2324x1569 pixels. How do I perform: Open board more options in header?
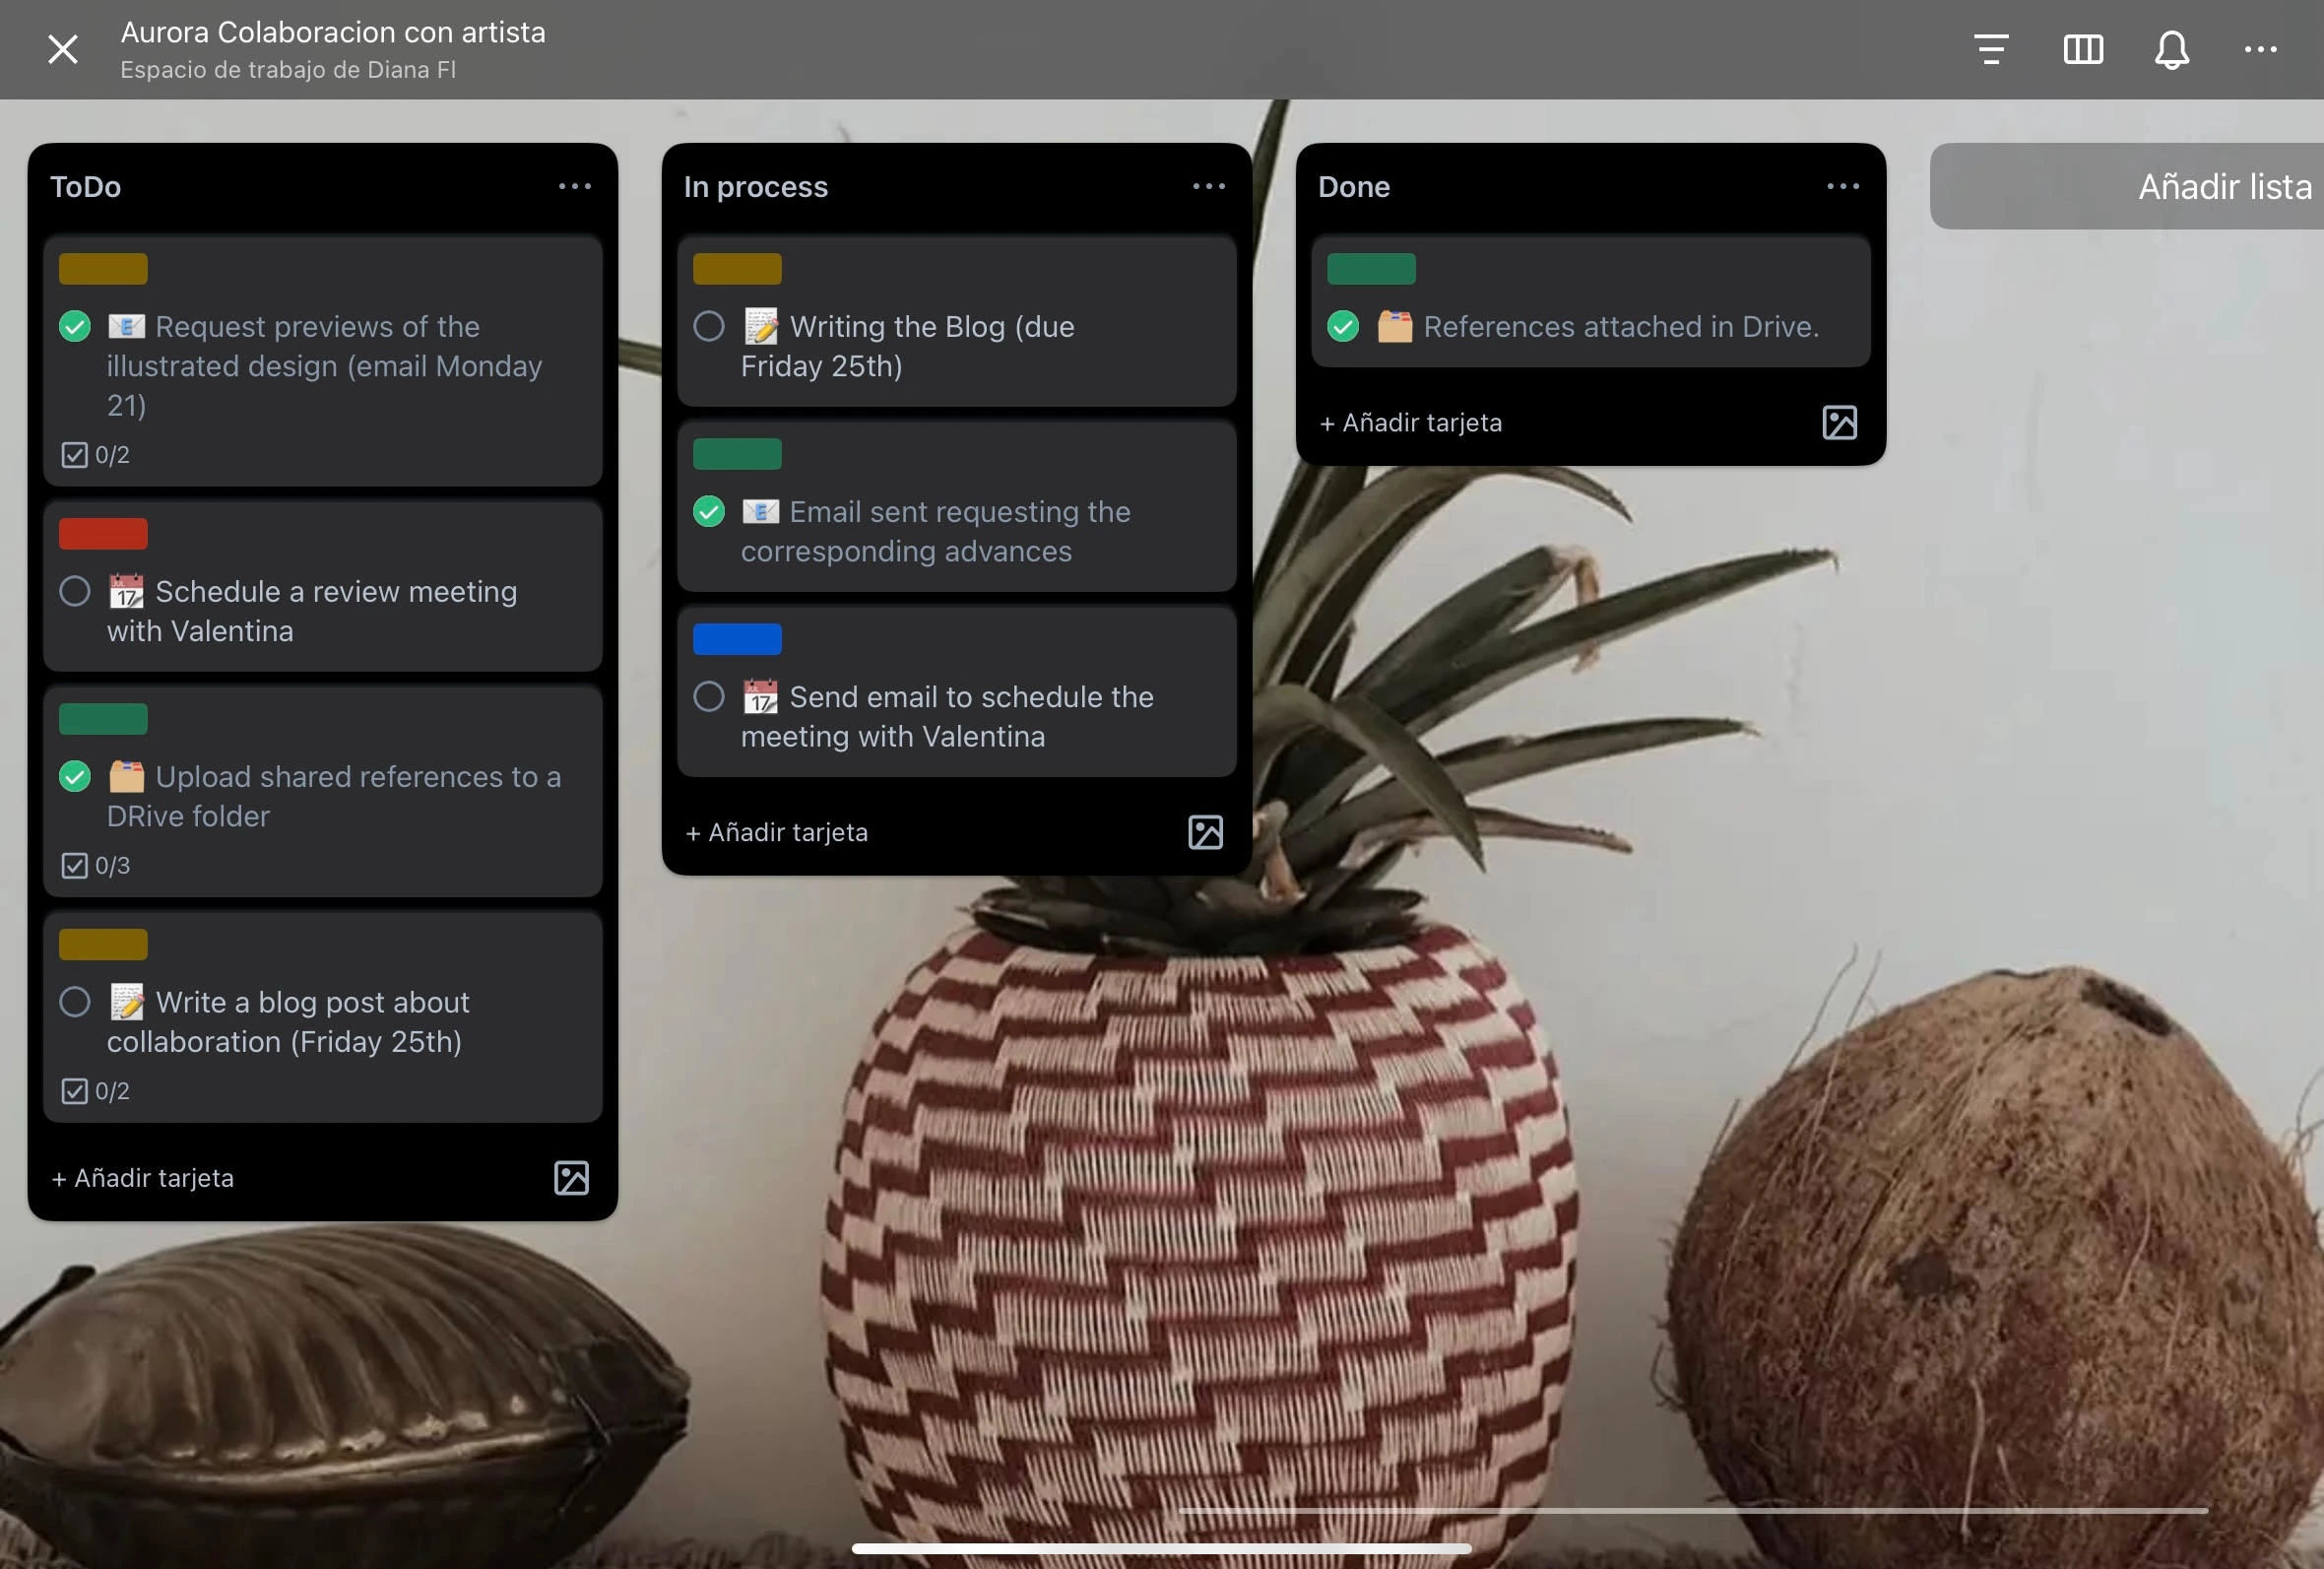(x=2260, y=49)
